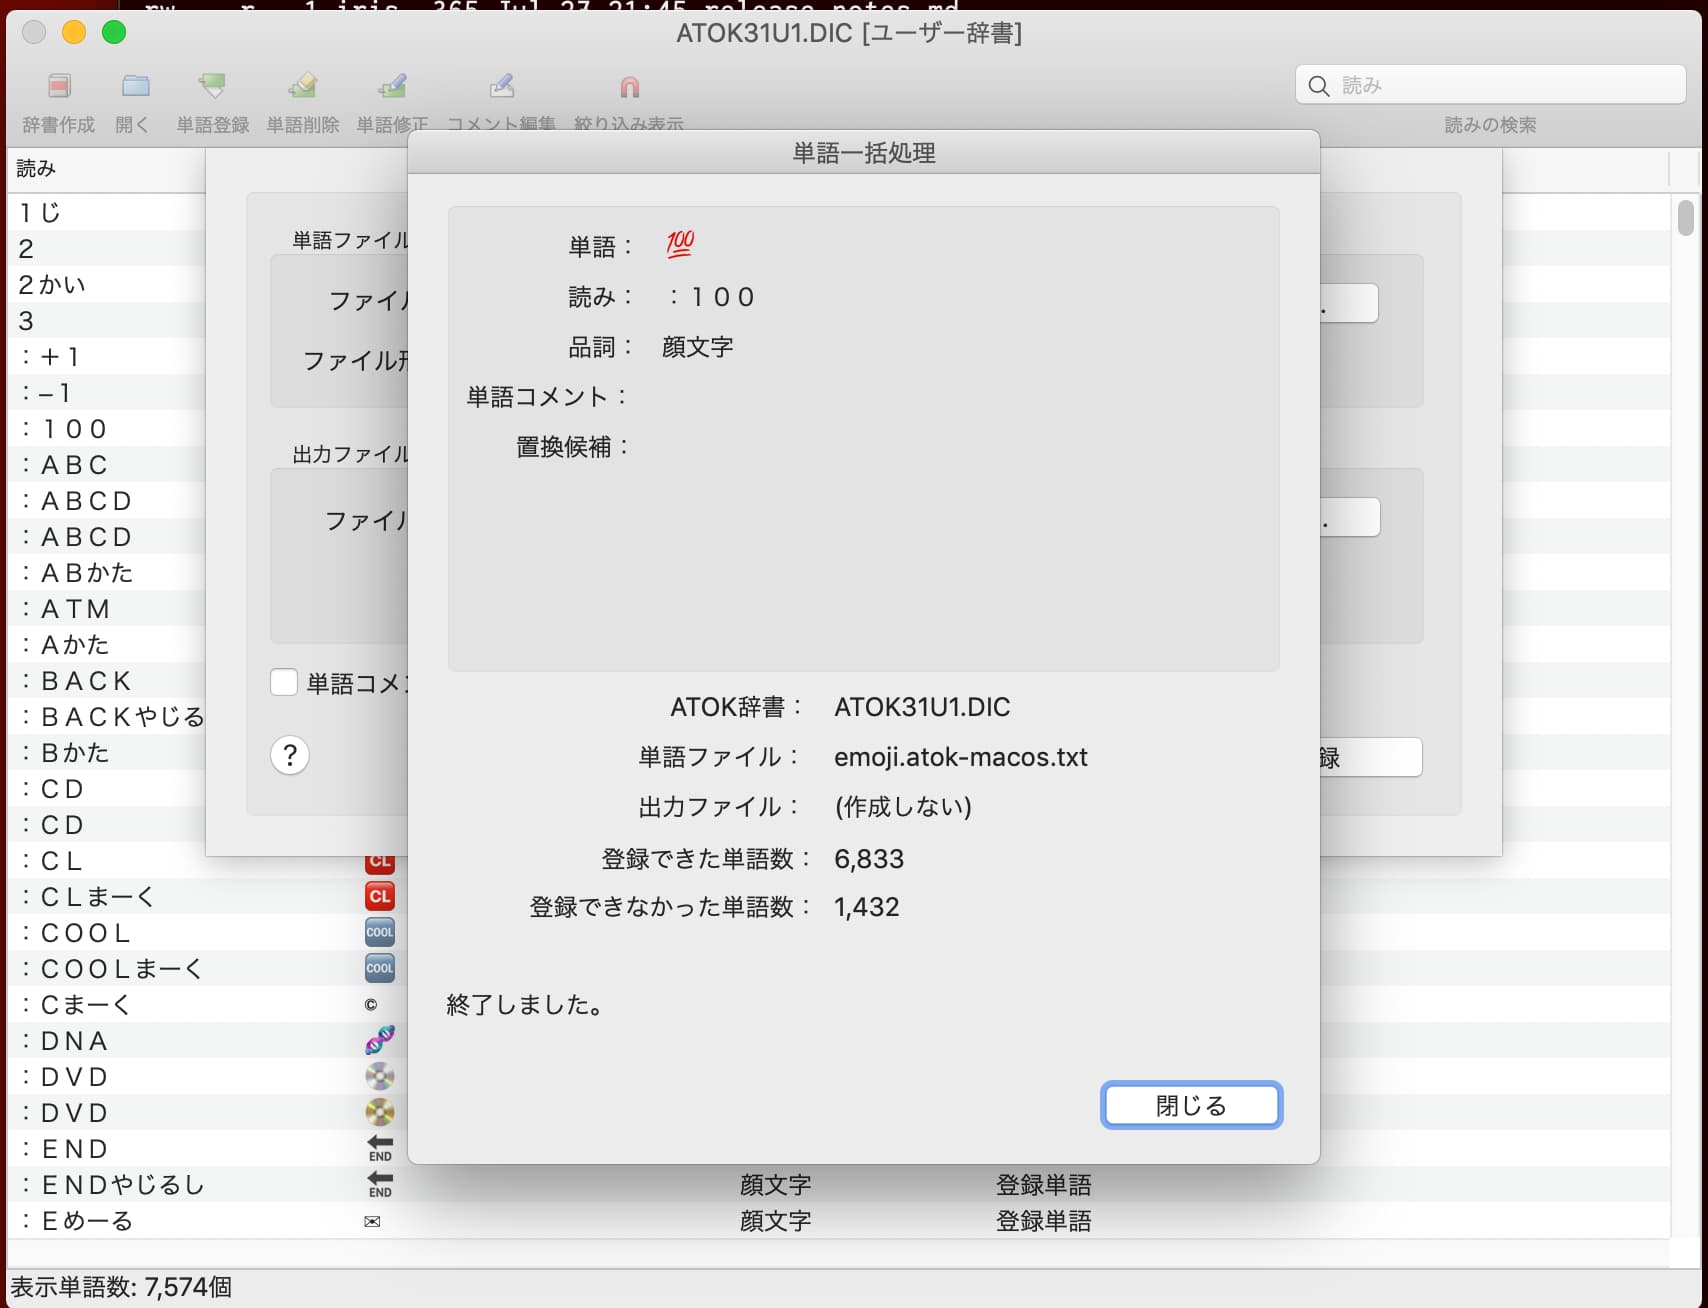Click the 顔文字 part-of-speech value in dialog
The height and width of the screenshot is (1308, 1708).
698,347
